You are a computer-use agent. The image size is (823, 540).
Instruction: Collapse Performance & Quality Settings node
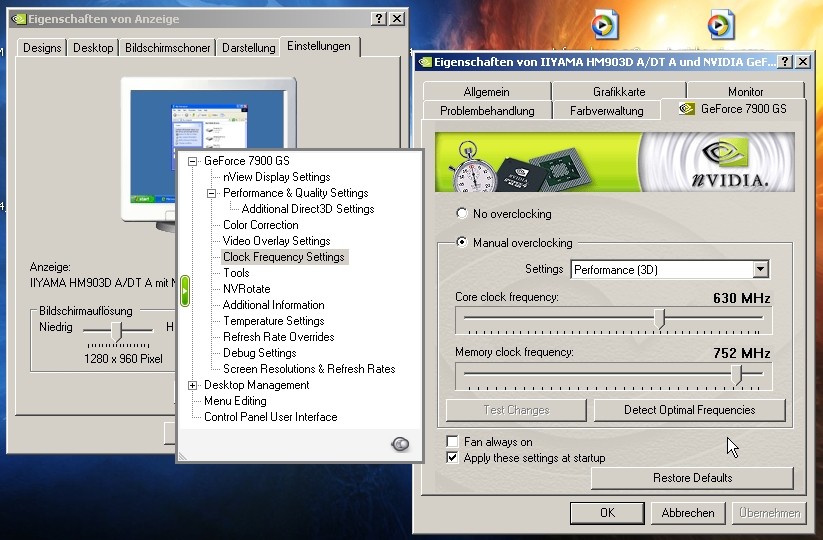click(x=212, y=193)
